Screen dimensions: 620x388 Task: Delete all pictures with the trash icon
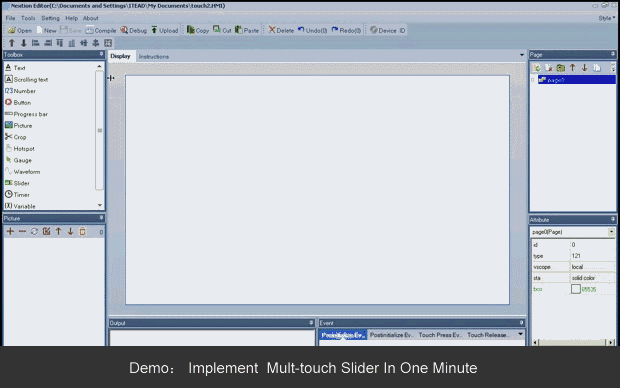82,231
